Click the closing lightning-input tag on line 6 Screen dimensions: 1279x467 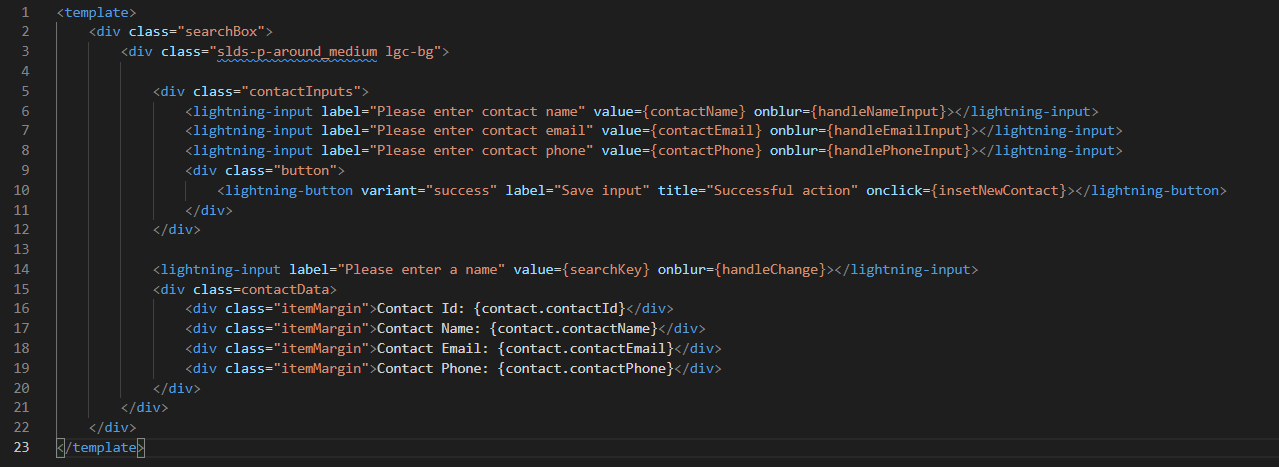click(1026, 111)
